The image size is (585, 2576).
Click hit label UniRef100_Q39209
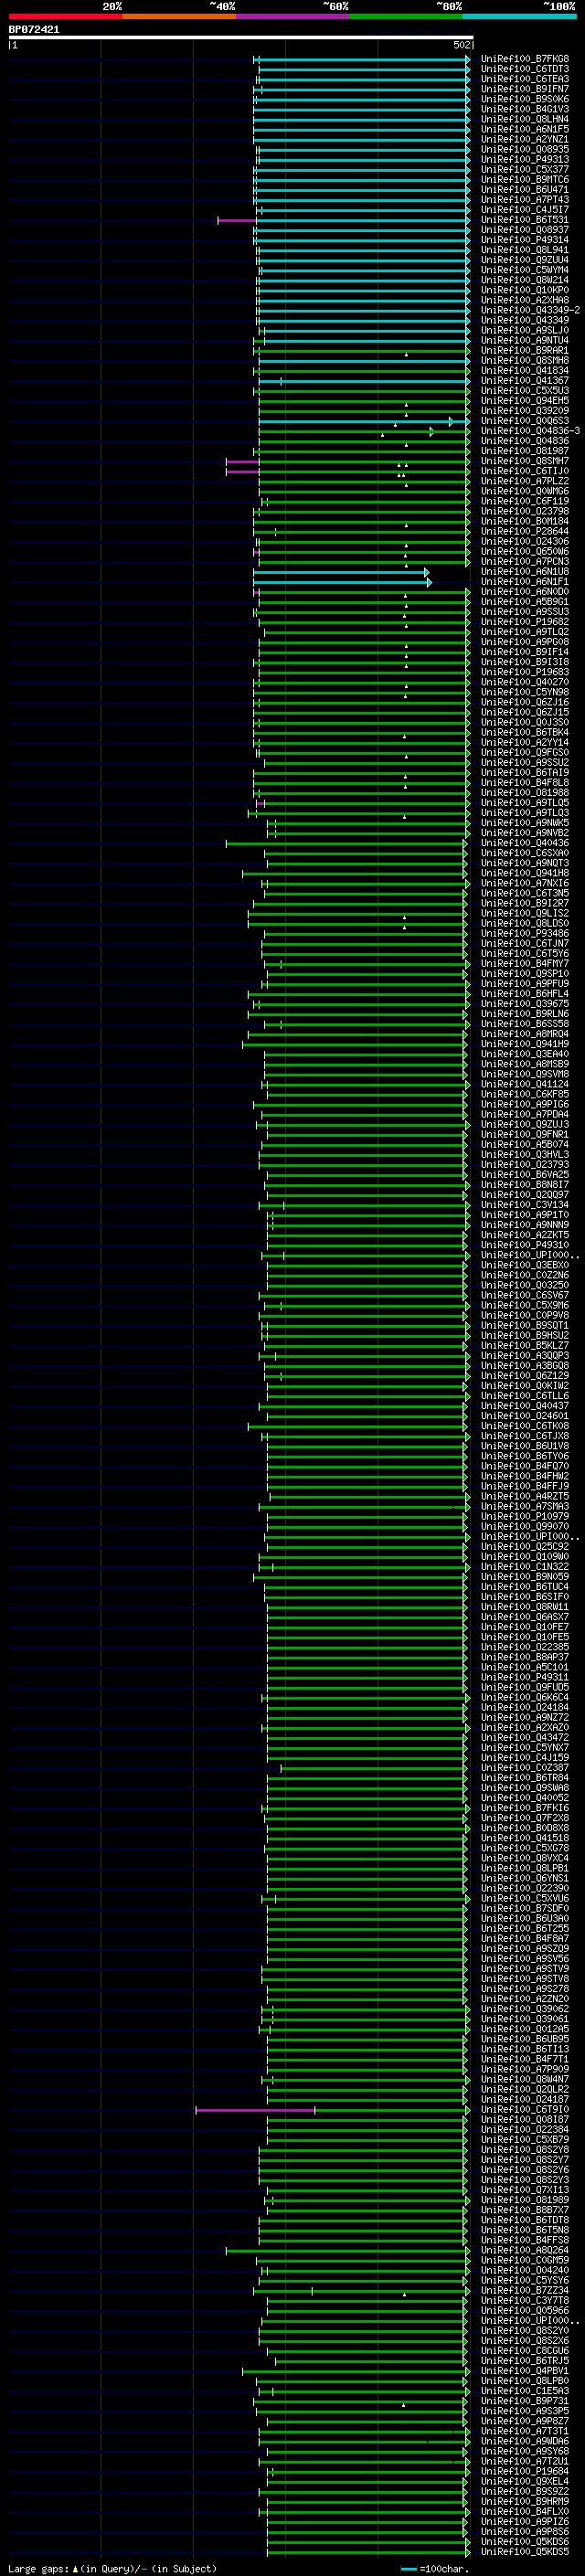[525, 411]
